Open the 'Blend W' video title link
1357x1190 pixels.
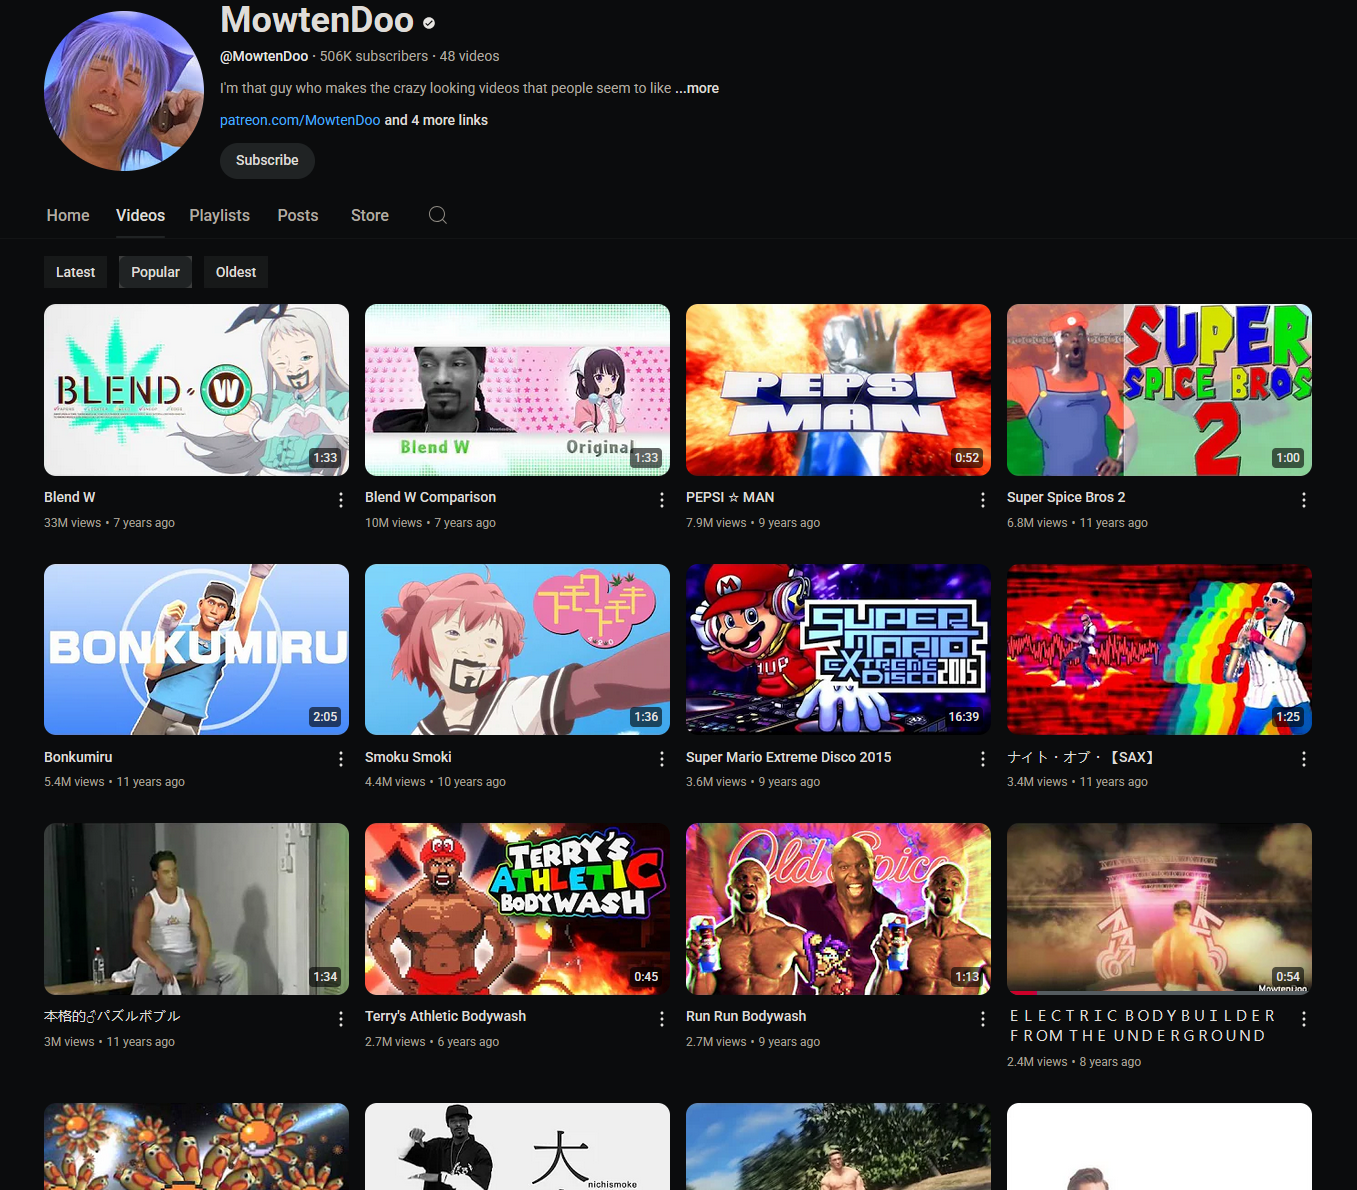pyautogui.click(x=70, y=497)
